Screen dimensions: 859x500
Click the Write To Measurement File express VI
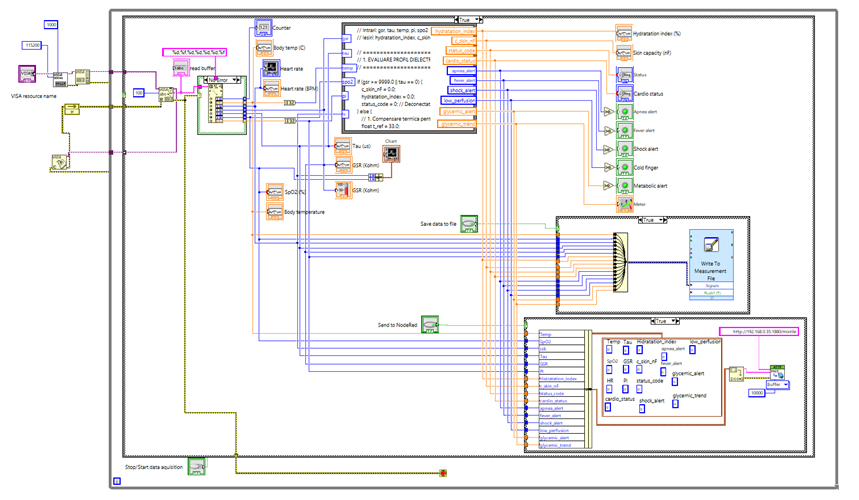click(711, 264)
